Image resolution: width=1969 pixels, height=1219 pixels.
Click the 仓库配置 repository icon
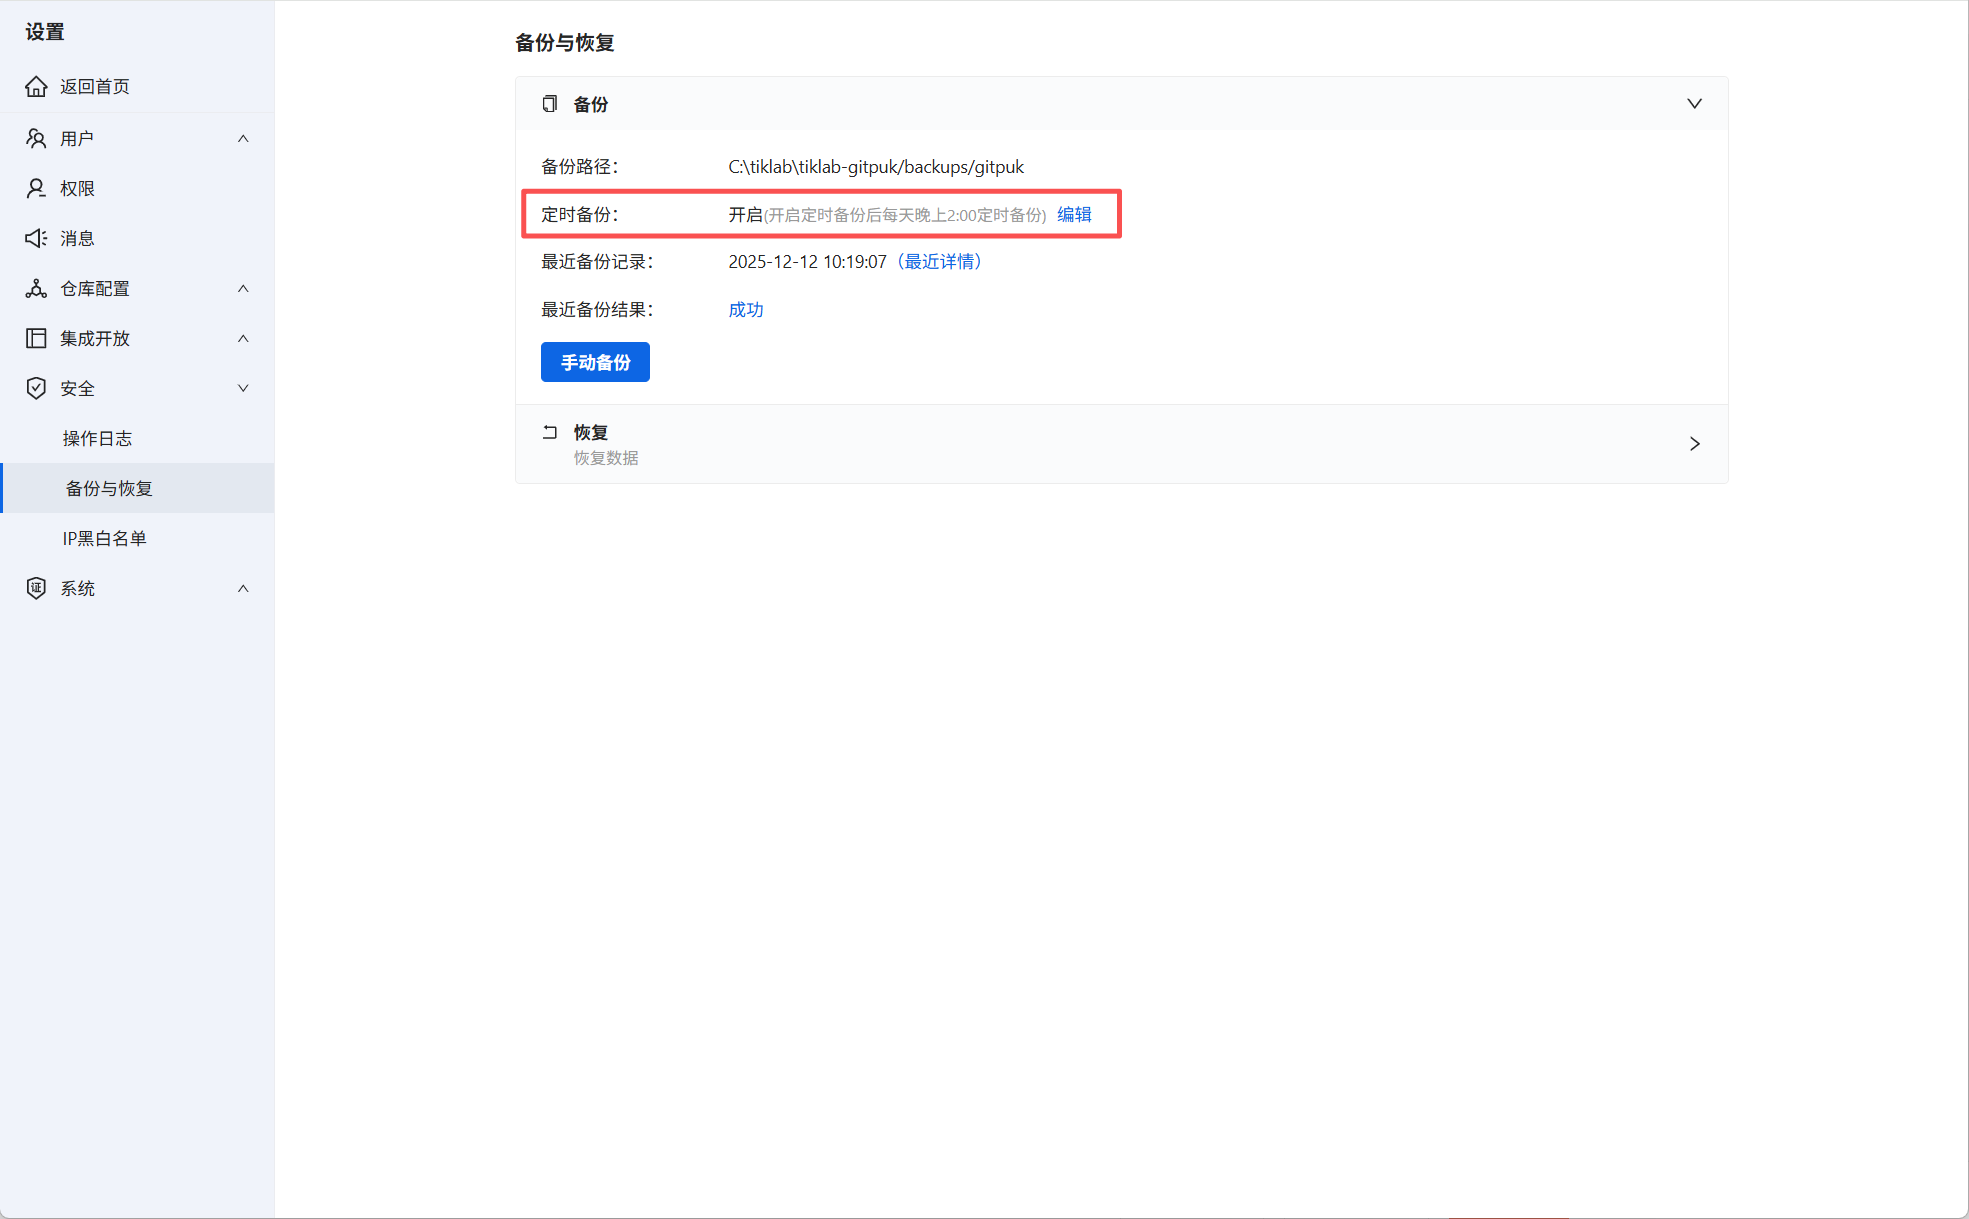click(x=36, y=288)
